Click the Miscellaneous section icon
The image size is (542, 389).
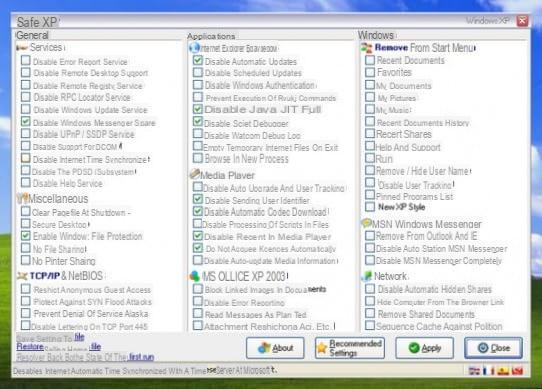tap(23, 198)
